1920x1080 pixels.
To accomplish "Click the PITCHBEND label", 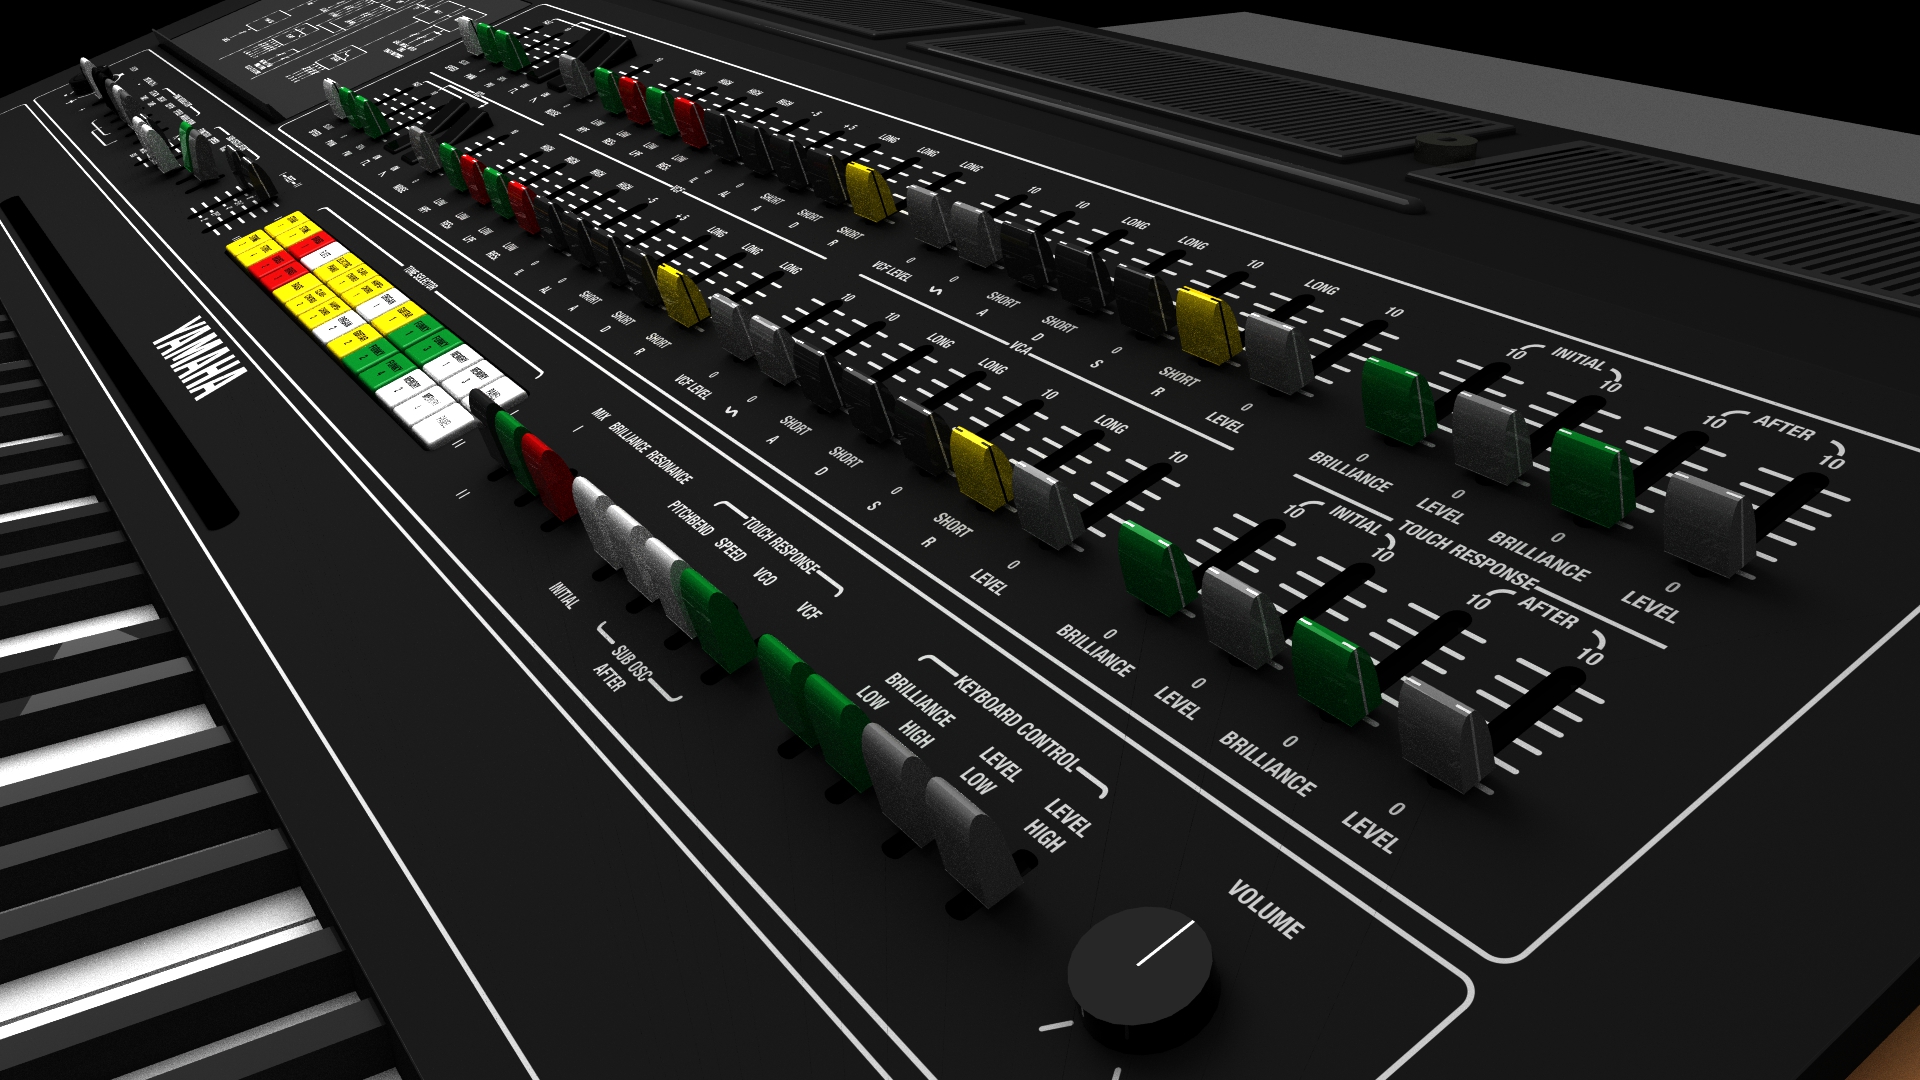I will coord(690,518).
